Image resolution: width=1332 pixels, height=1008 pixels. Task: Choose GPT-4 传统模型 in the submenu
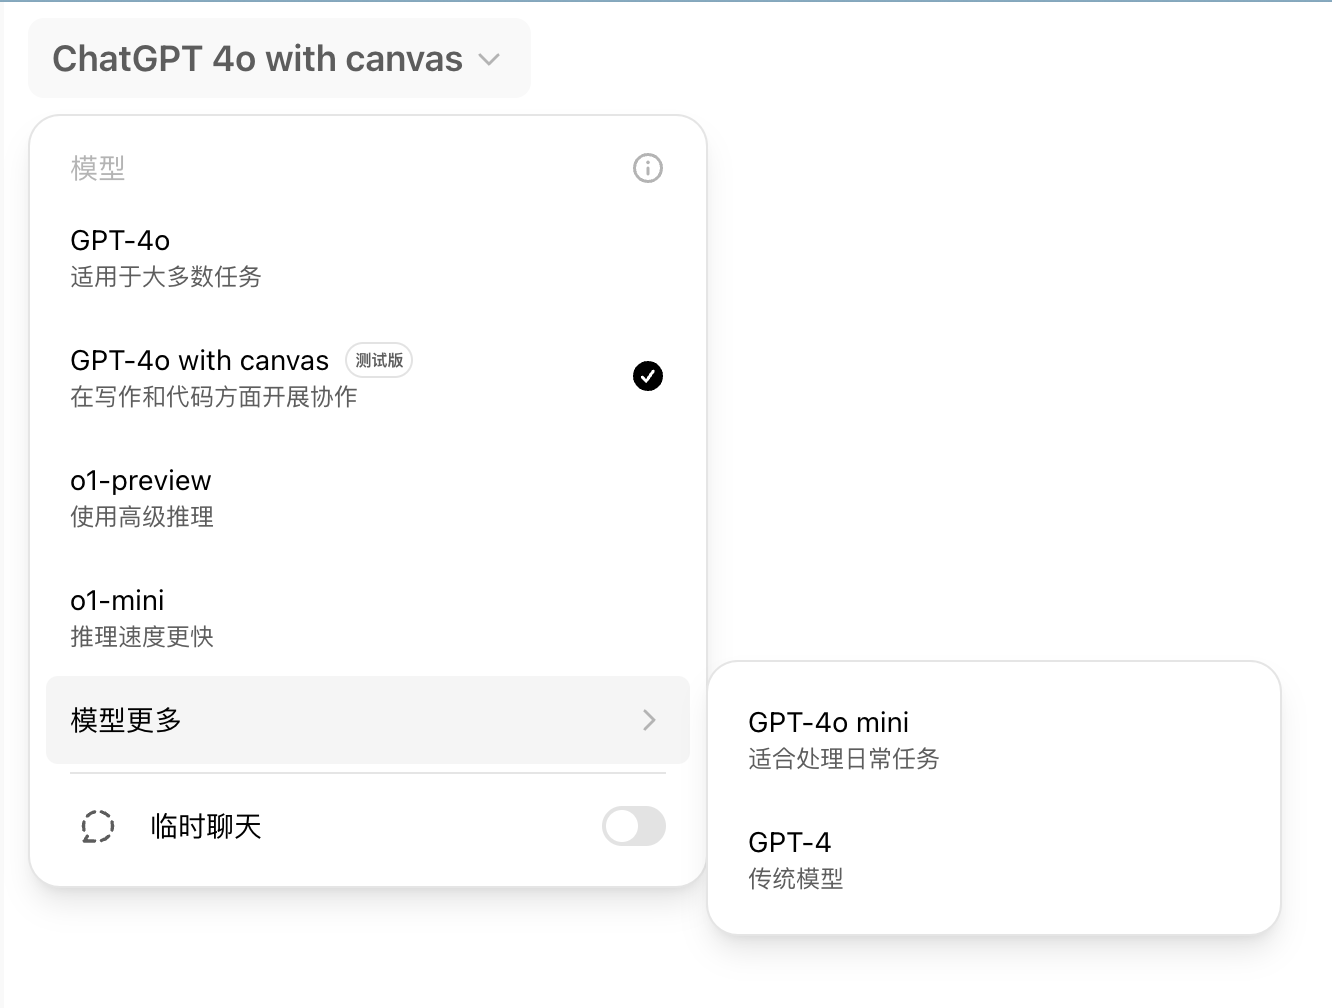994,860
